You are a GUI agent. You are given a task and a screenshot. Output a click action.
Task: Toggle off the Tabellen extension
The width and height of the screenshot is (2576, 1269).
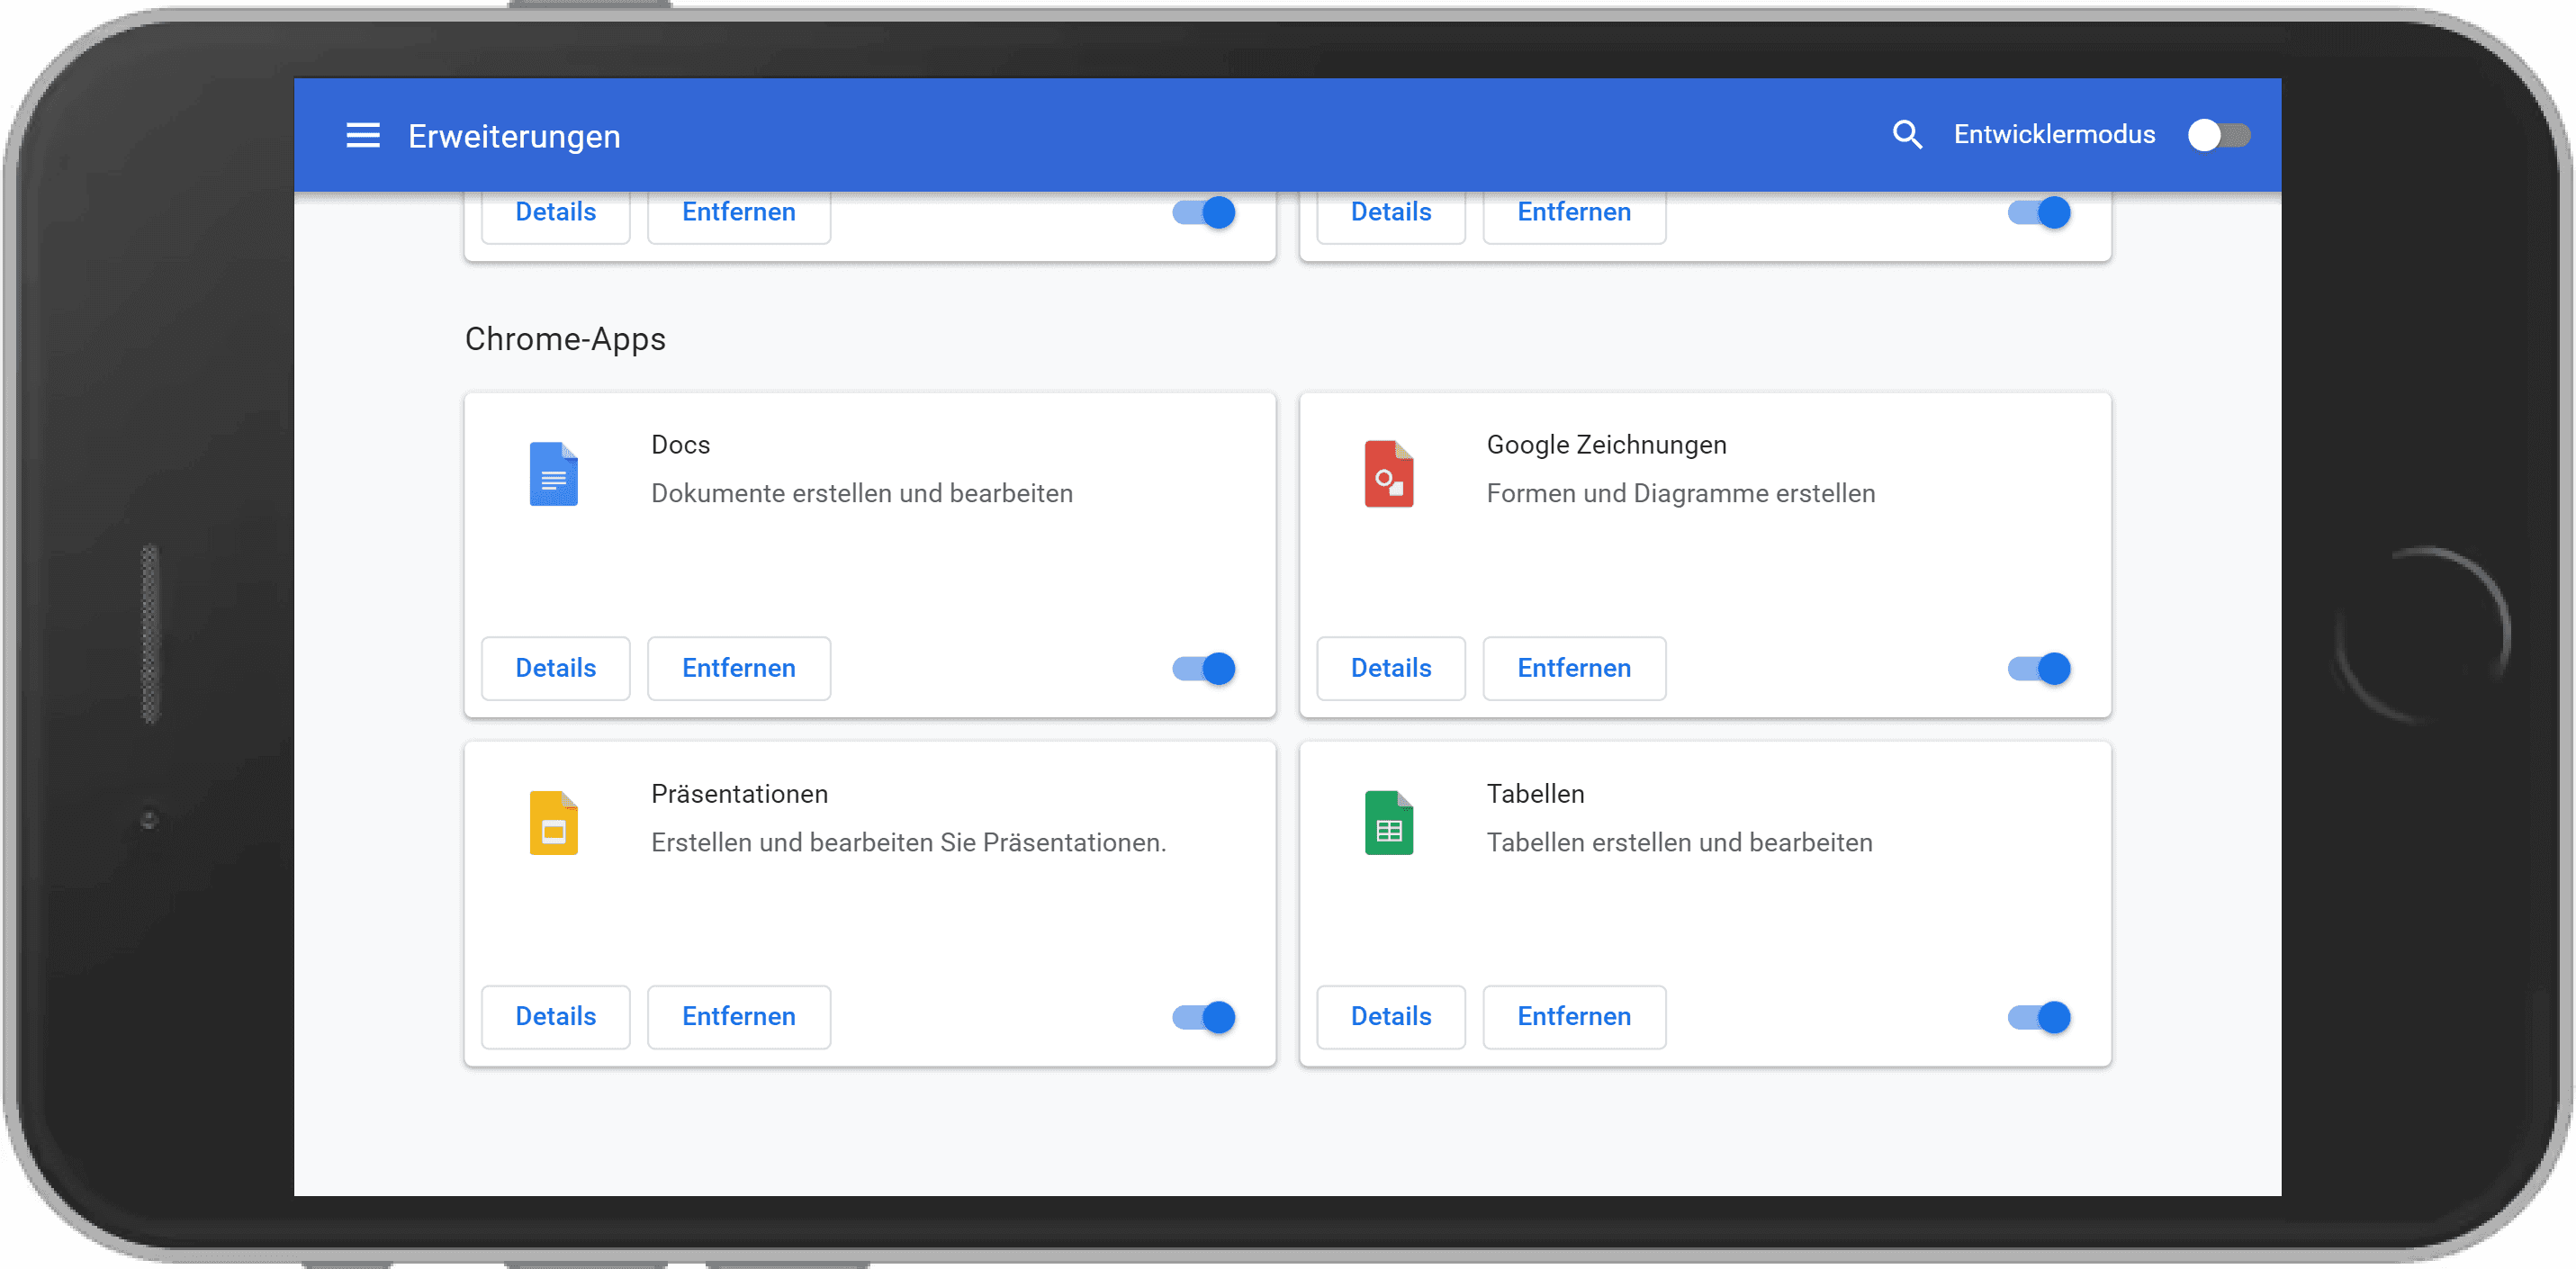tap(2039, 1016)
